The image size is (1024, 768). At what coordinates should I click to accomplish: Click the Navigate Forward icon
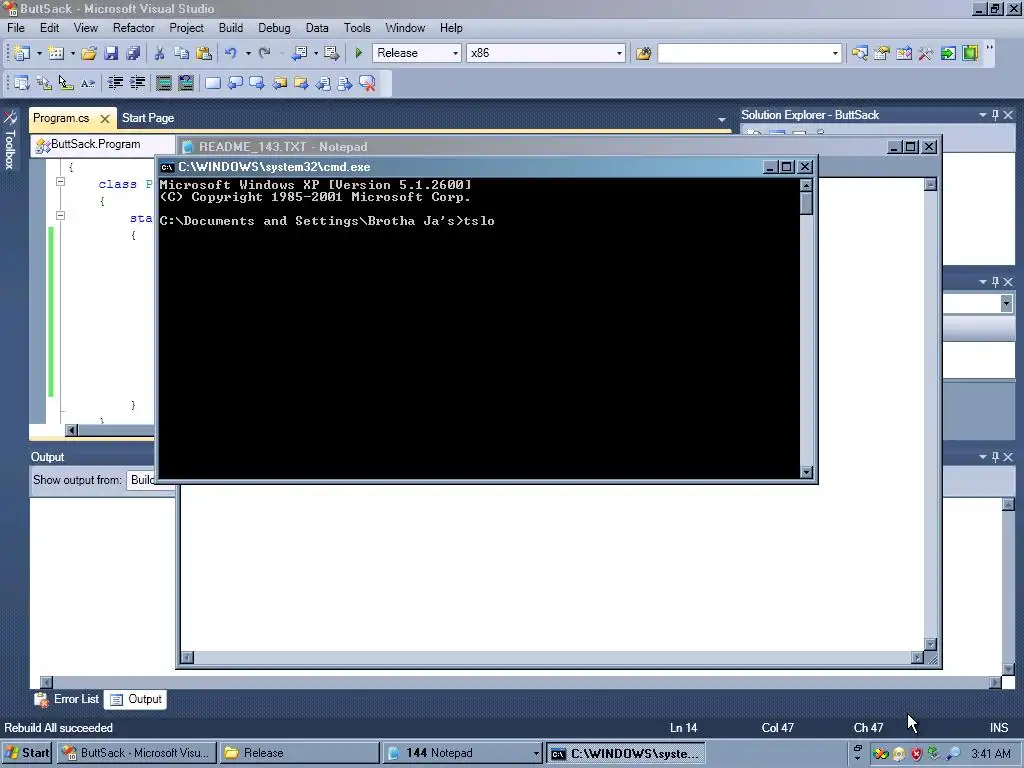click(332, 53)
